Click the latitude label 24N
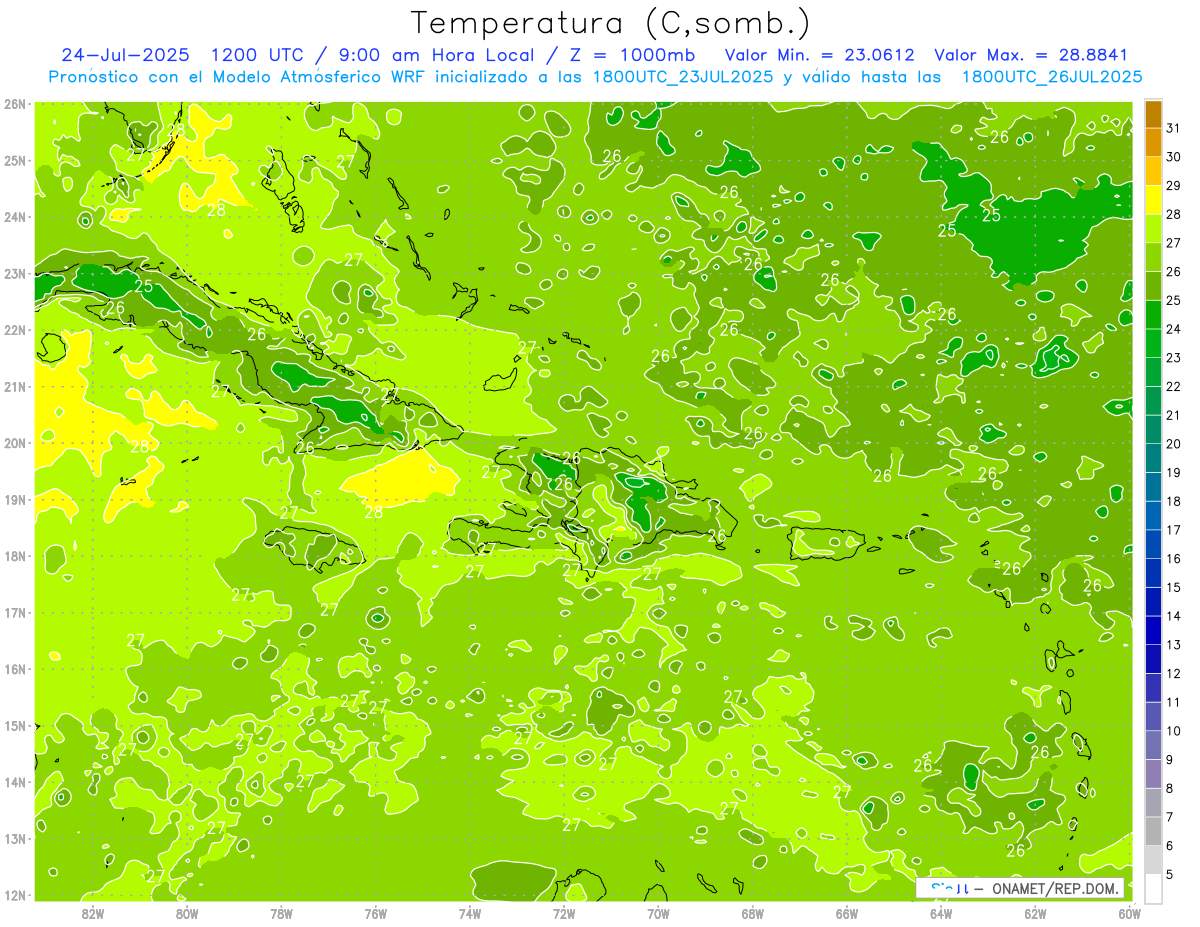1200x927 pixels. pos(15,217)
